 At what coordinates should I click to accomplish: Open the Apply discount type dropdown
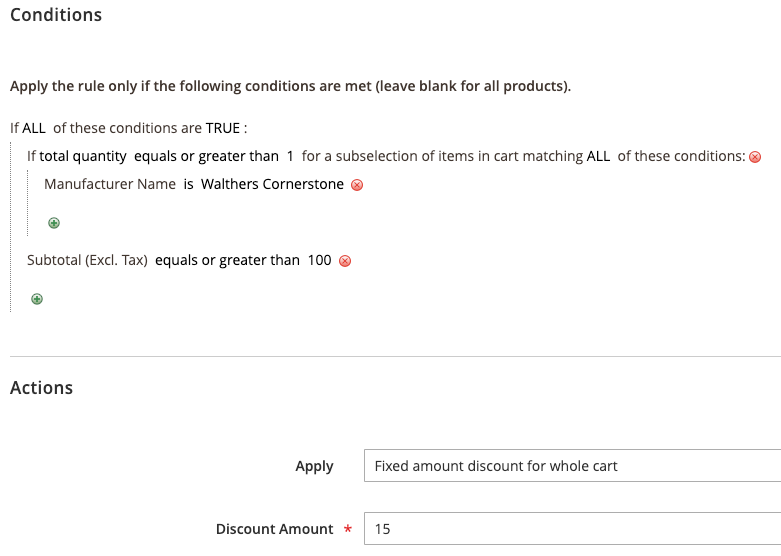(x=572, y=466)
